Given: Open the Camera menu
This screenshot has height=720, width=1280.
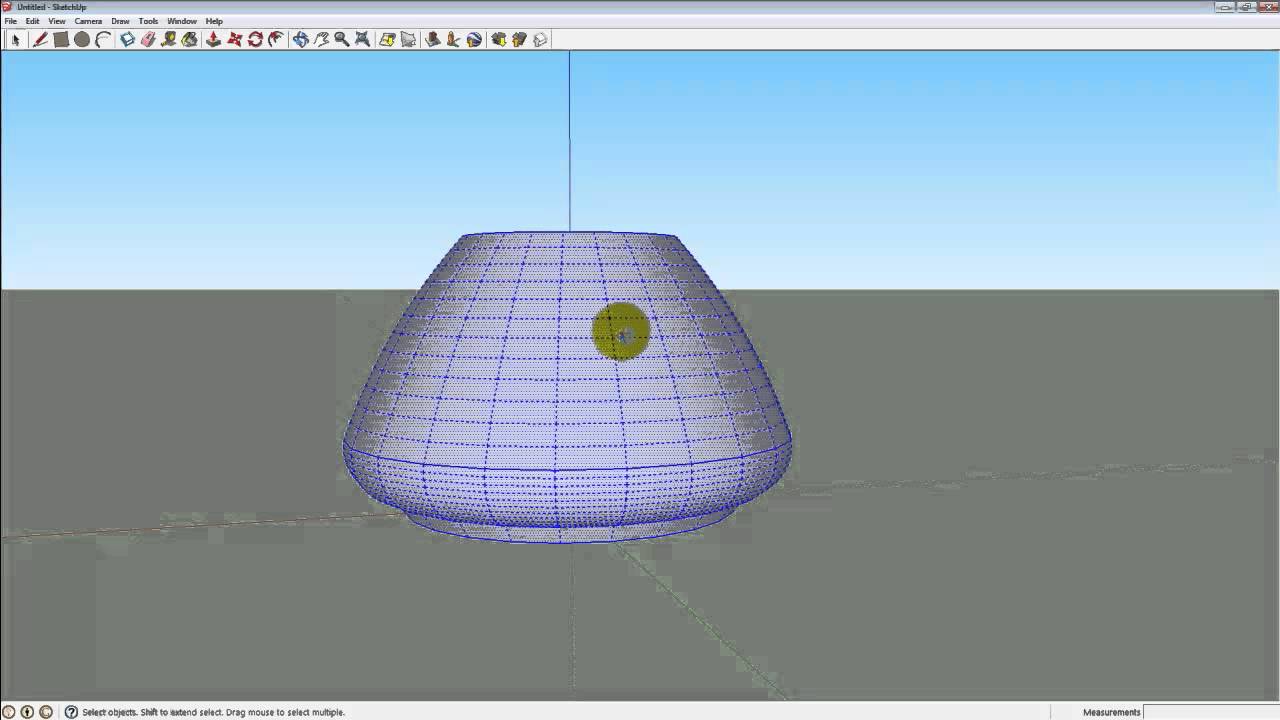Looking at the screenshot, I should (x=88, y=20).
